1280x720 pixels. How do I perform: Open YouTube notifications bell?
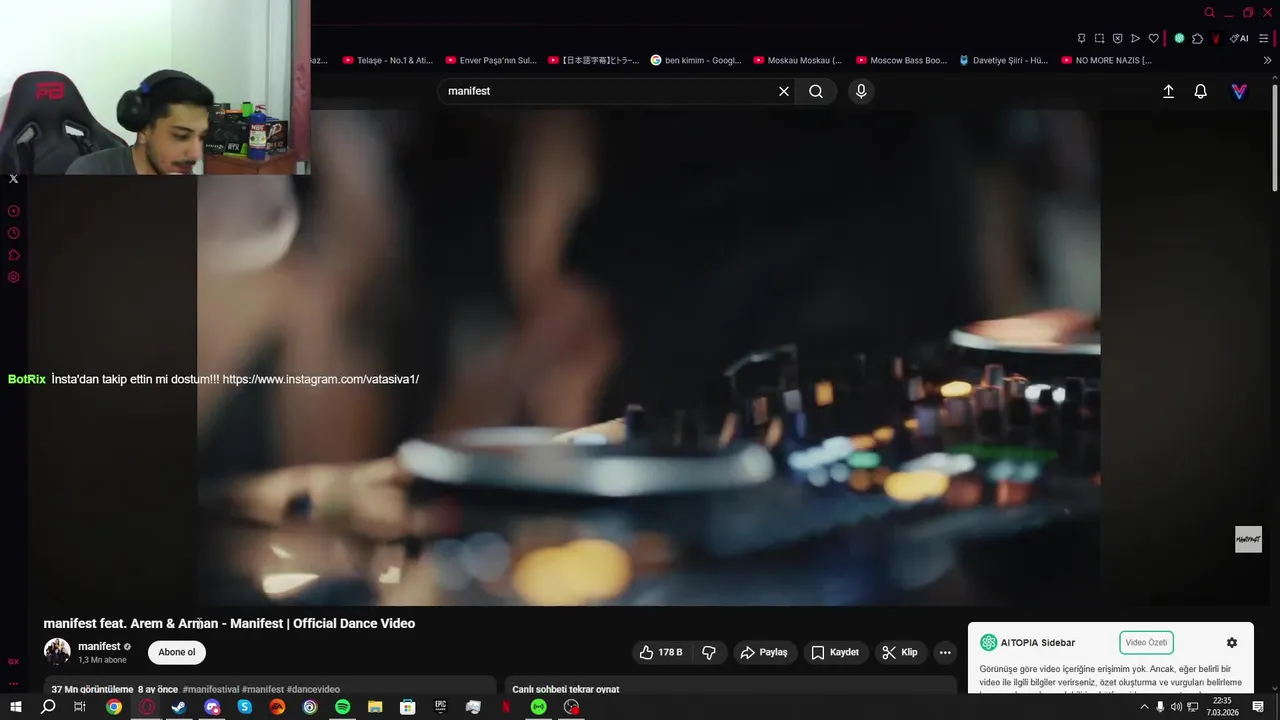1201,91
